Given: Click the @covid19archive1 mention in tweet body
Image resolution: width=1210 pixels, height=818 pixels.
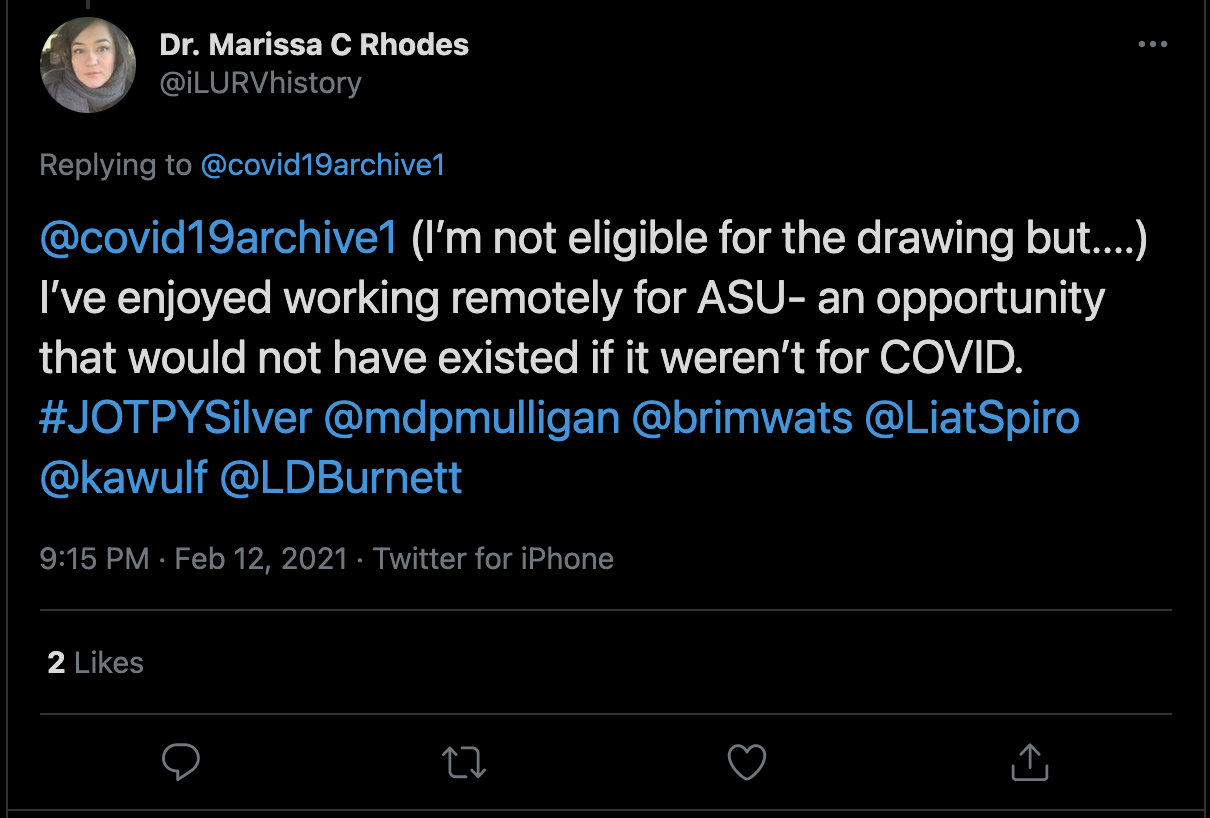Looking at the screenshot, I should pyautogui.click(x=219, y=240).
